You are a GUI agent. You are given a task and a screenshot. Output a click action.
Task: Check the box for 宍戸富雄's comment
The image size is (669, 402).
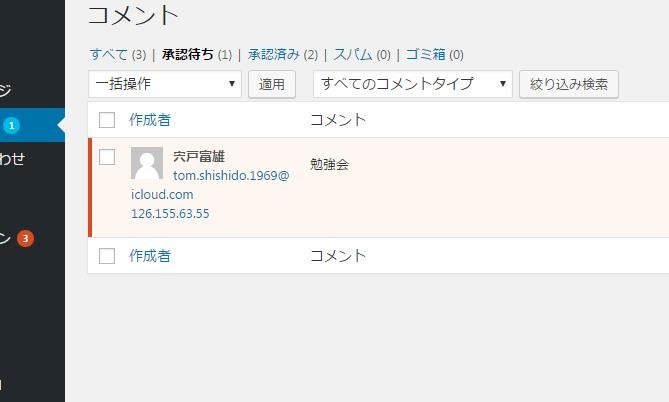[x=107, y=156]
